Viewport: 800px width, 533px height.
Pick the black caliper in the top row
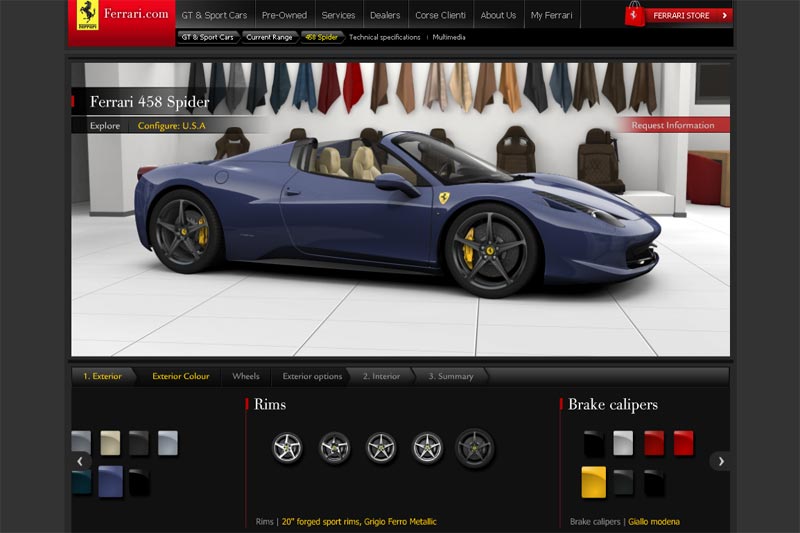(x=594, y=443)
